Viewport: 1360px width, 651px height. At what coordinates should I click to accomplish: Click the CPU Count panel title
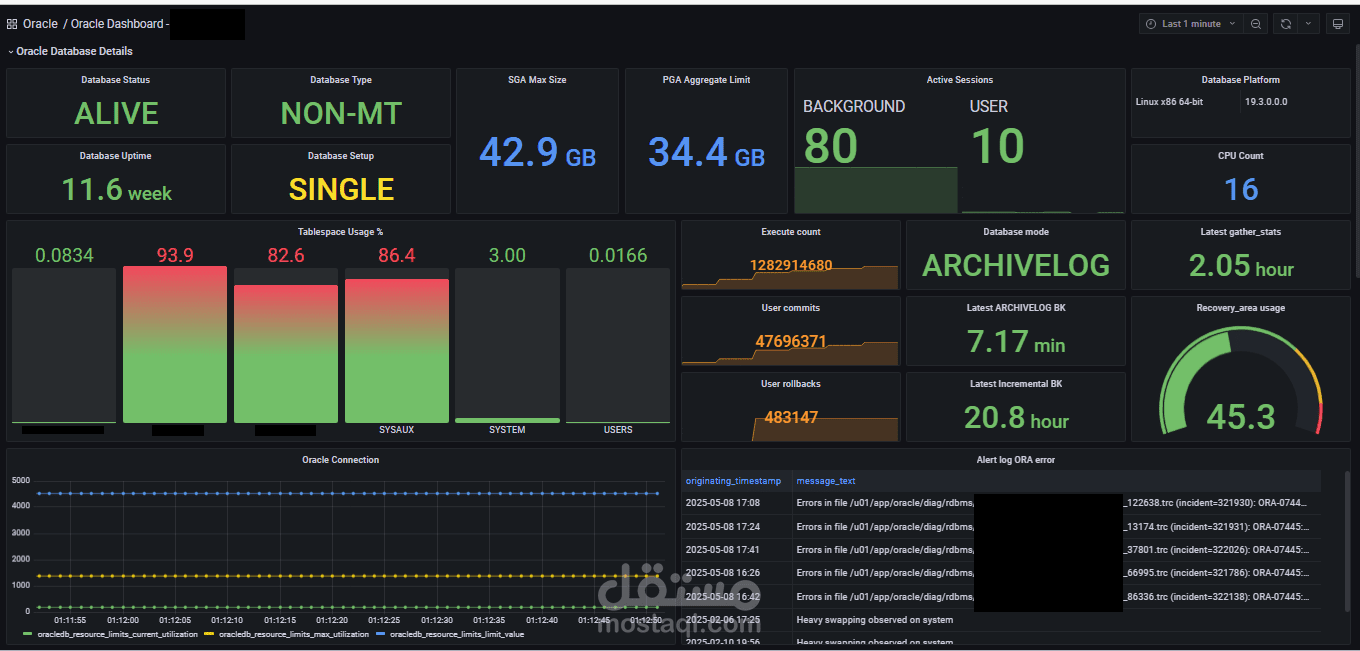1241,156
